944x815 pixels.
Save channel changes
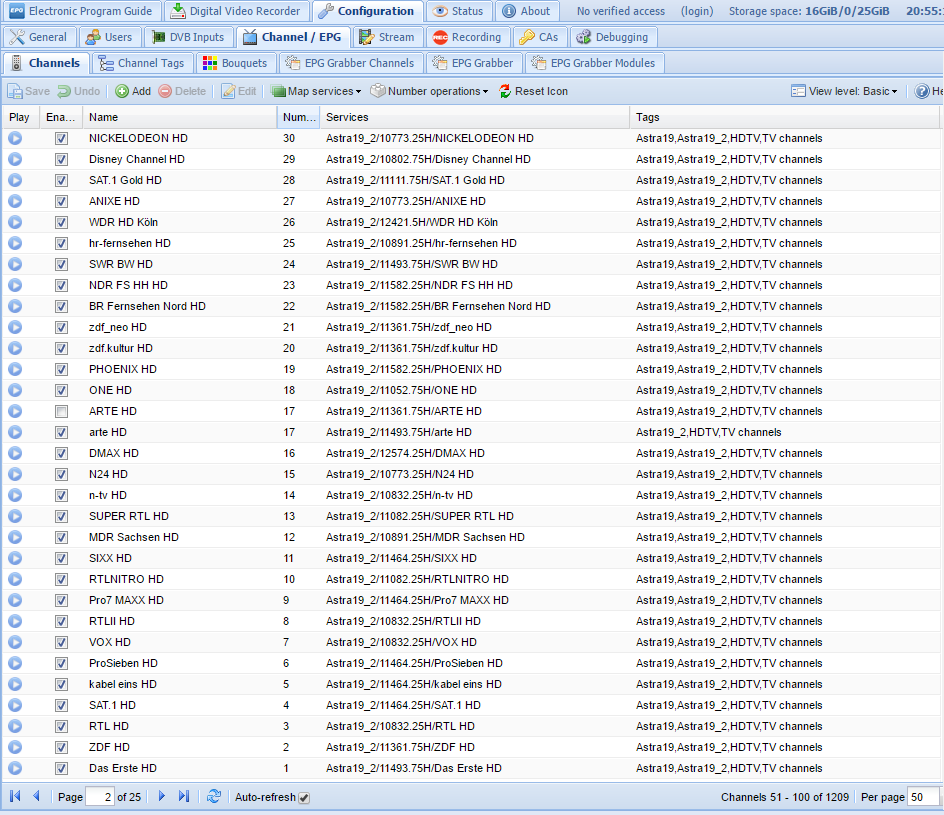(29, 91)
